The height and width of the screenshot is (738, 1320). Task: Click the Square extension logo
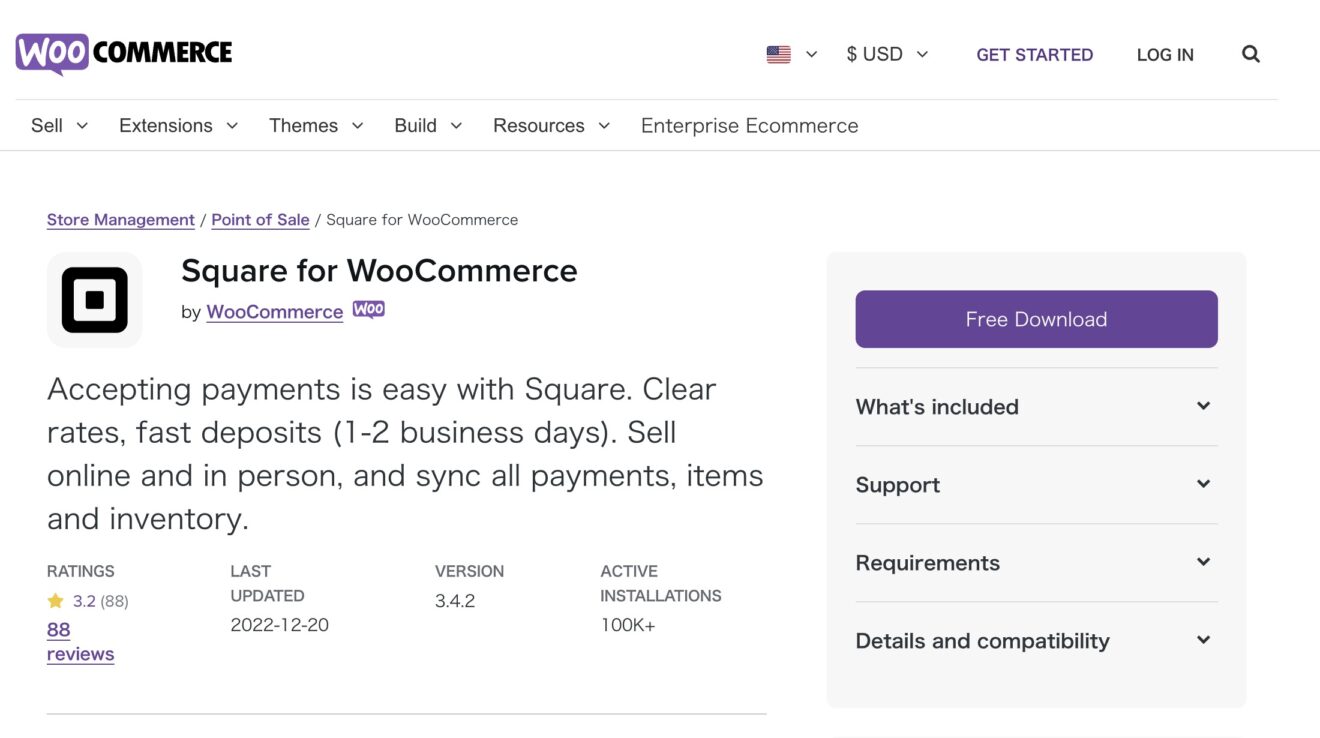94,300
